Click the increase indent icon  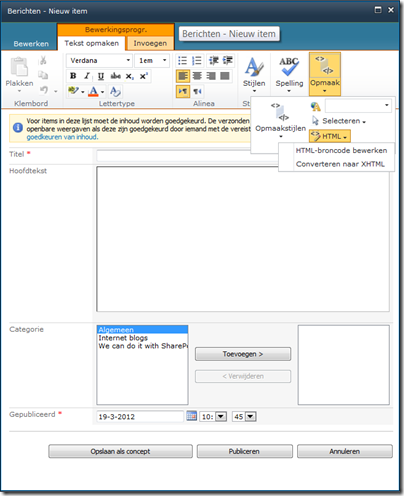(x=228, y=60)
